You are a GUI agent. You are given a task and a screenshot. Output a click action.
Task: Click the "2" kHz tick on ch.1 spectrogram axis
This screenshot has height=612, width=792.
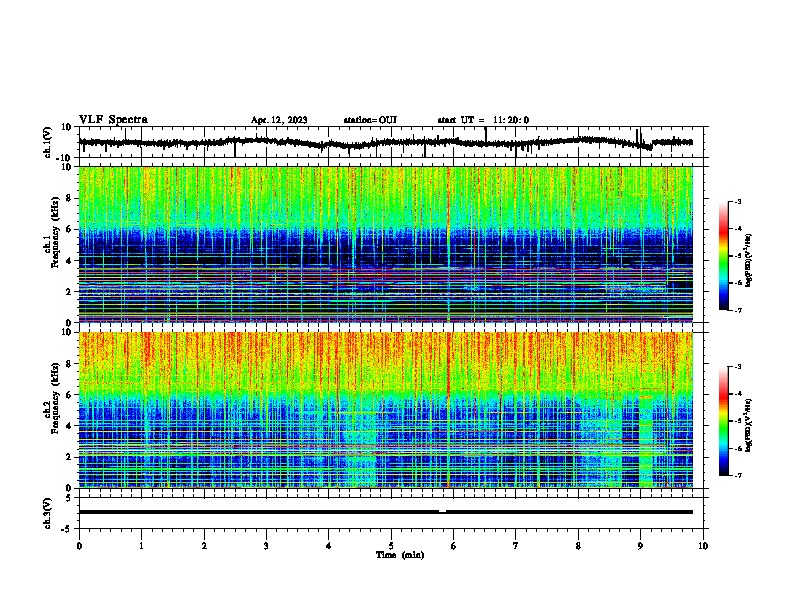point(70,291)
